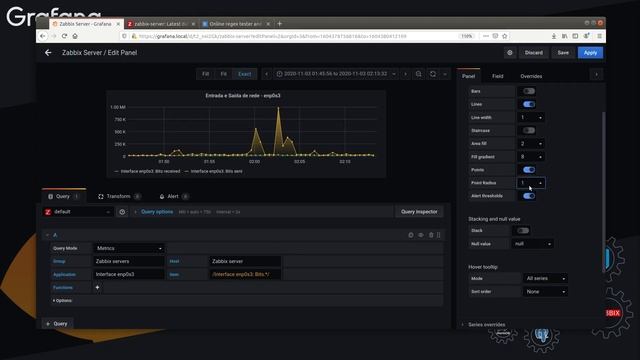The height and width of the screenshot is (360, 640).
Task: Refresh the dashboard panel
Action: point(433,74)
